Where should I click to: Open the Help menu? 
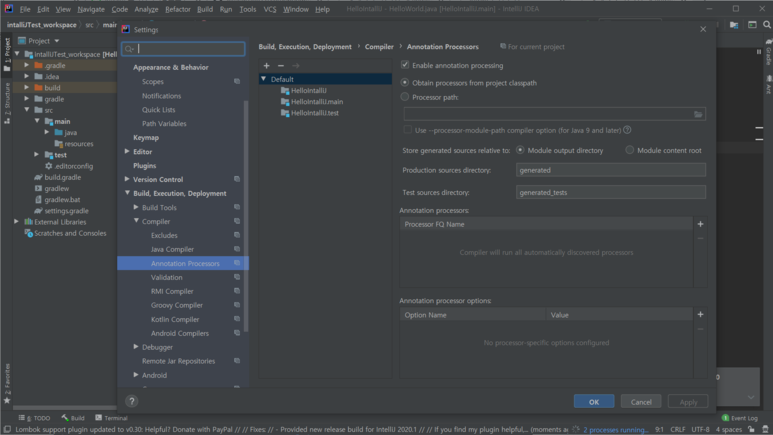point(322,9)
